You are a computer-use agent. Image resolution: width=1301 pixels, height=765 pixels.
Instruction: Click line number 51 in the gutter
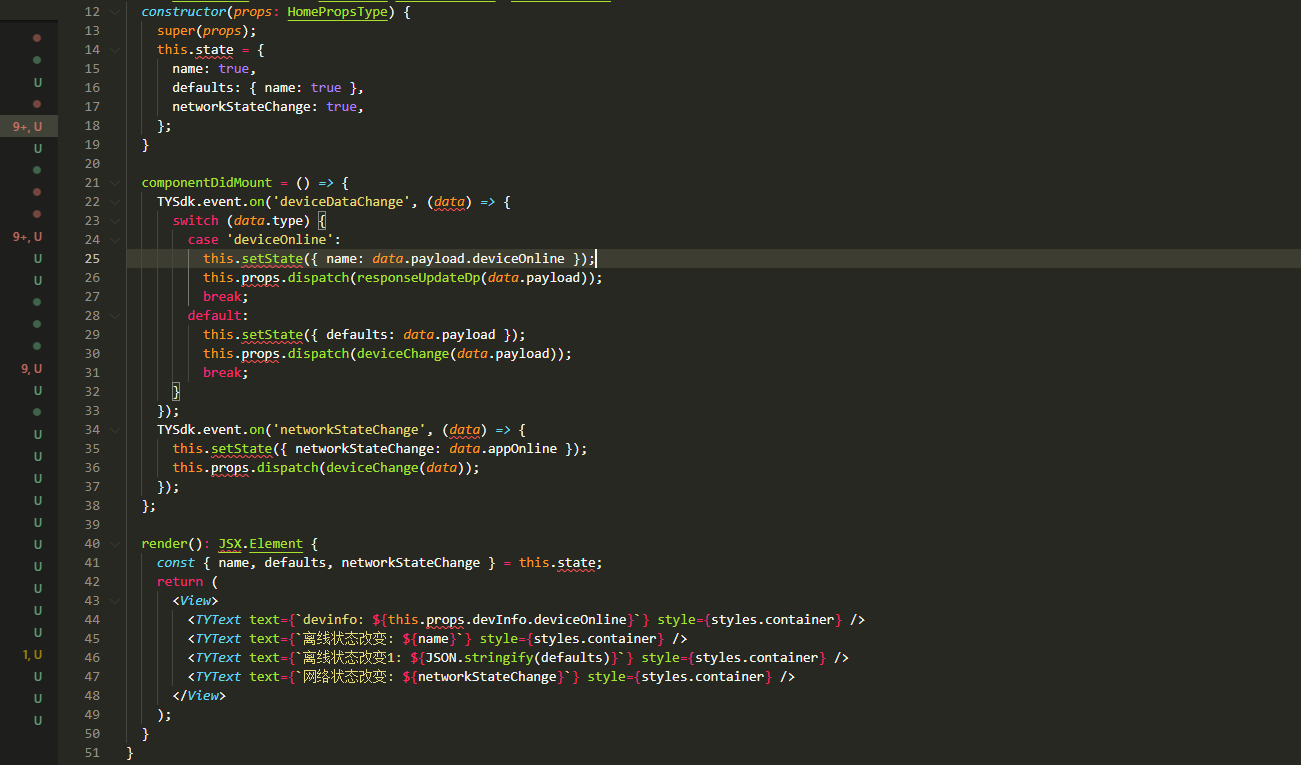click(92, 753)
